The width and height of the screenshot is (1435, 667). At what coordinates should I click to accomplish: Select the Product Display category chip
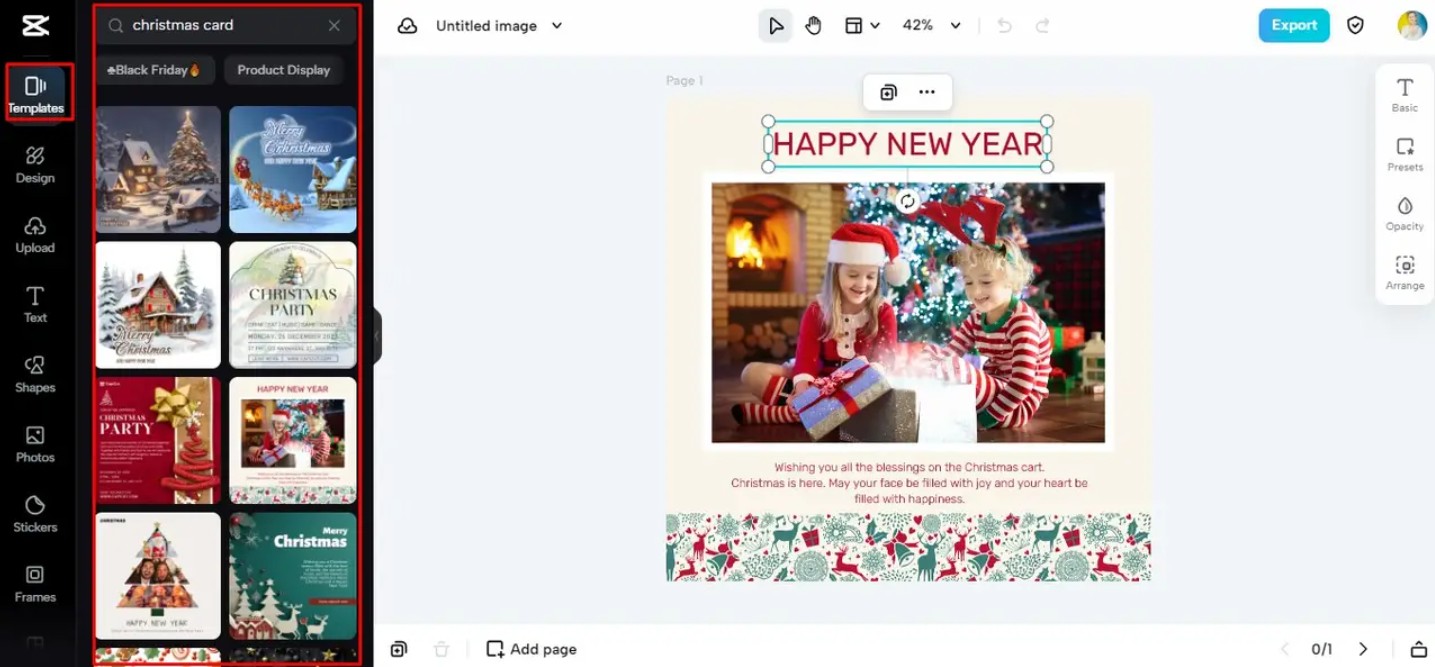pos(283,70)
